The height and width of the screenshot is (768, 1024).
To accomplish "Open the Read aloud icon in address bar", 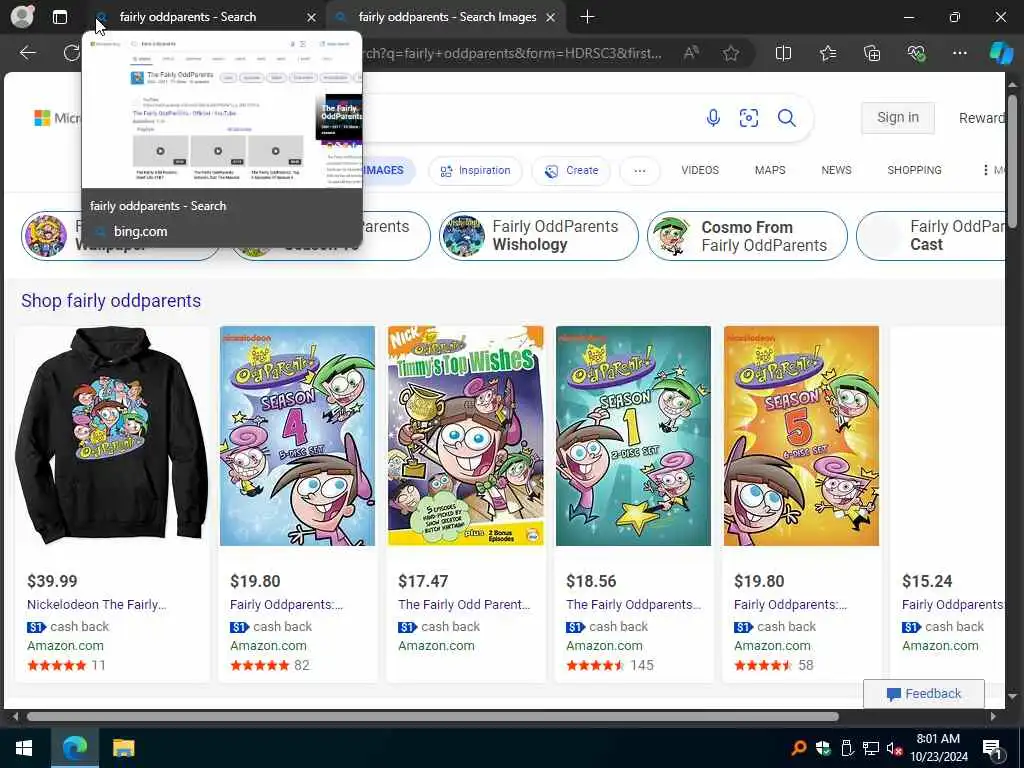I will pyautogui.click(x=691, y=53).
